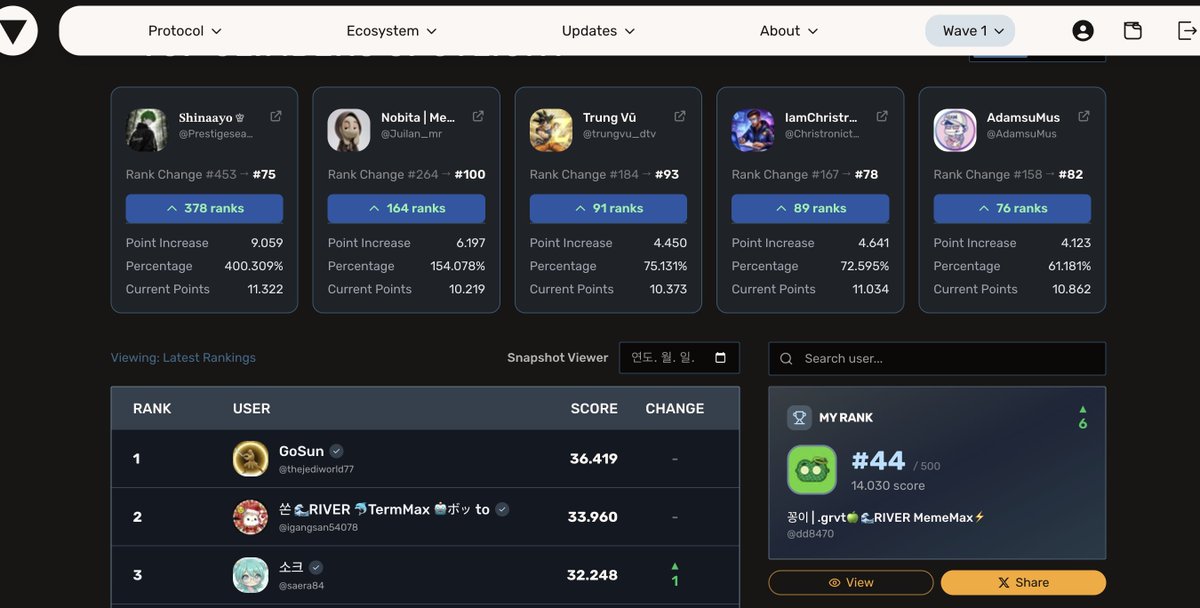This screenshot has width=1200, height=608.
Task: Click the 89 ranks button
Action: point(810,208)
